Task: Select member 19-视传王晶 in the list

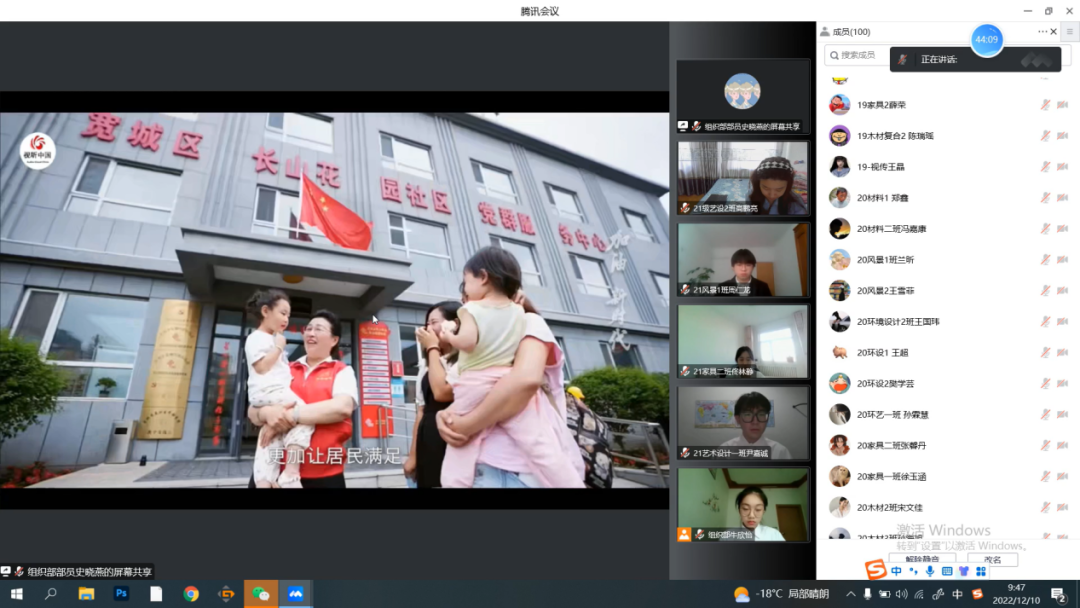Action: [x=880, y=167]
